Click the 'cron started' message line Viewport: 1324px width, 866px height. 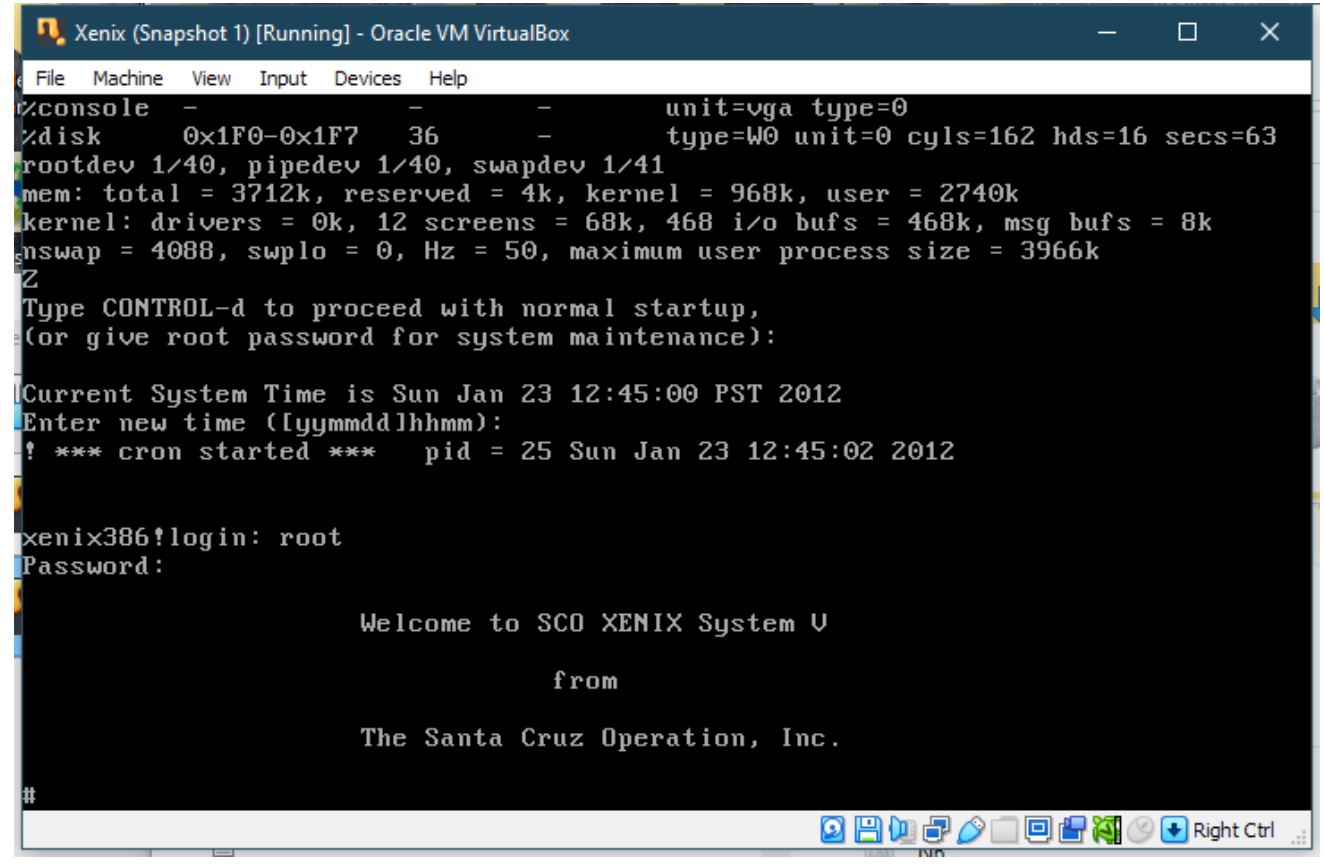[488, 452]
